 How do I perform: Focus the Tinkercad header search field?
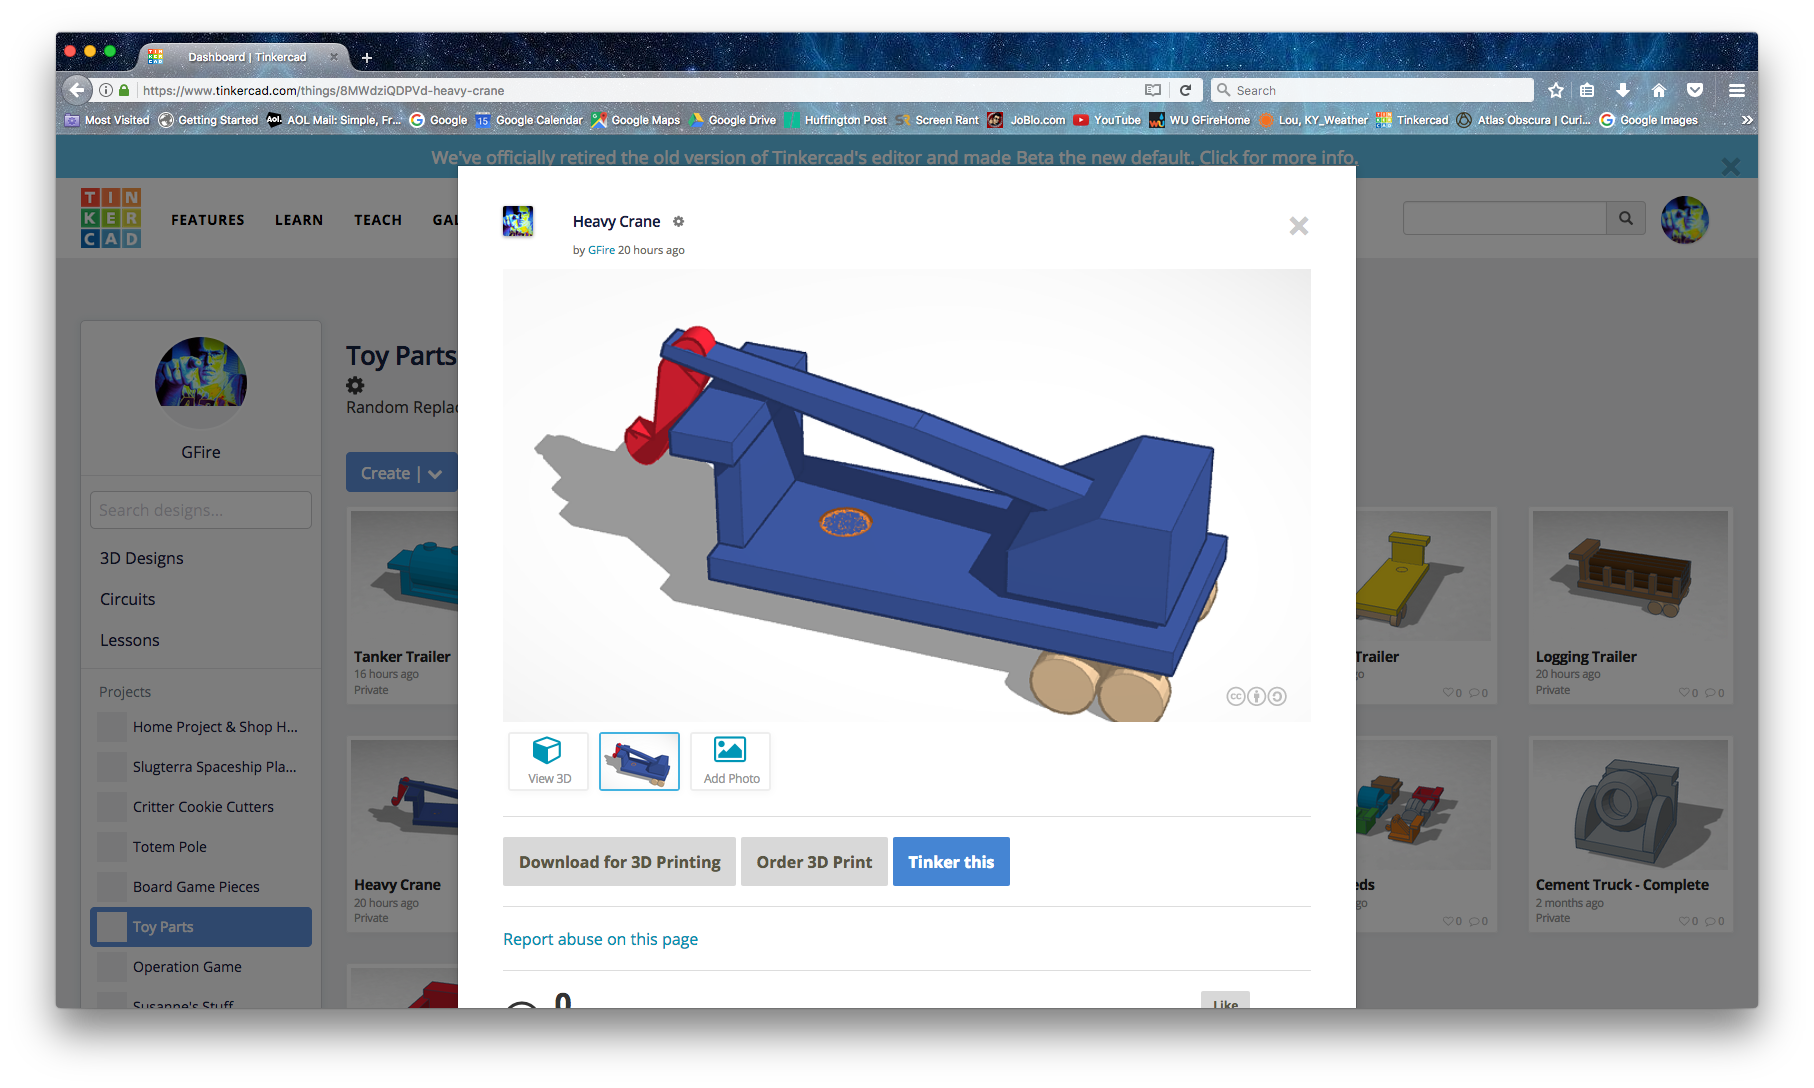tap(1505, 218)
